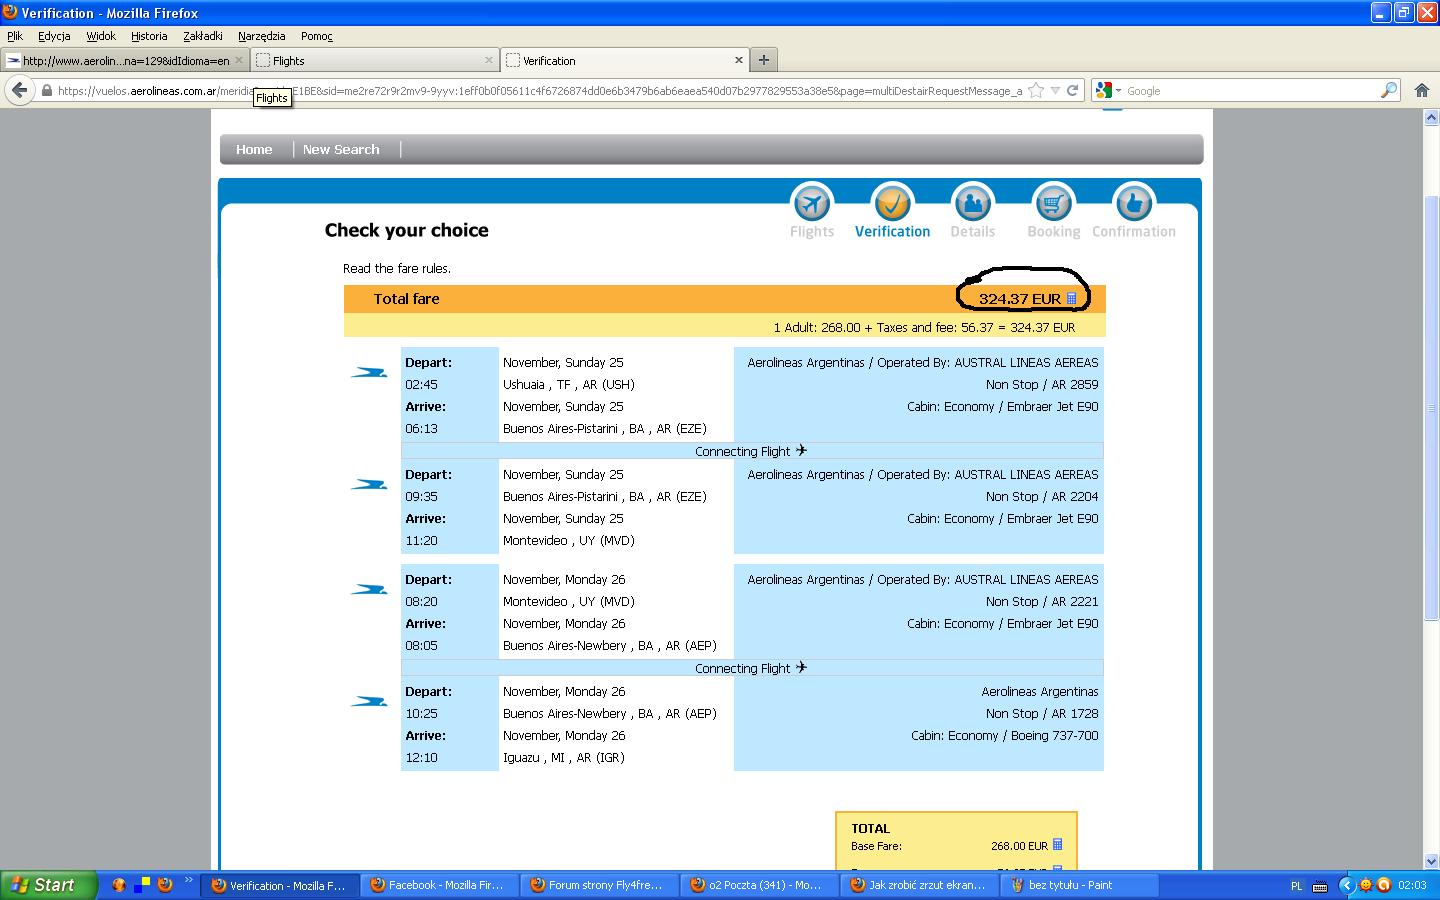1440x900 pixels.
Task: Open bez tytułu - Paint from taskbar
Action: click(x=1069, y=885)
